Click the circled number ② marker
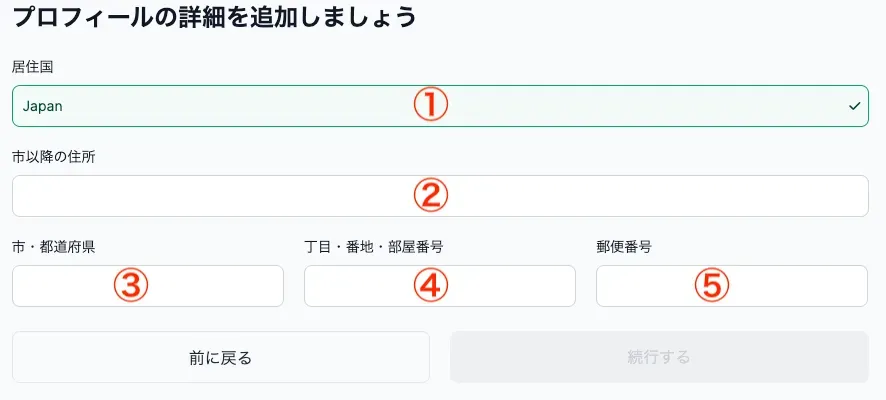Viewport: 886px width, 400px height. (x=431, y=196)
